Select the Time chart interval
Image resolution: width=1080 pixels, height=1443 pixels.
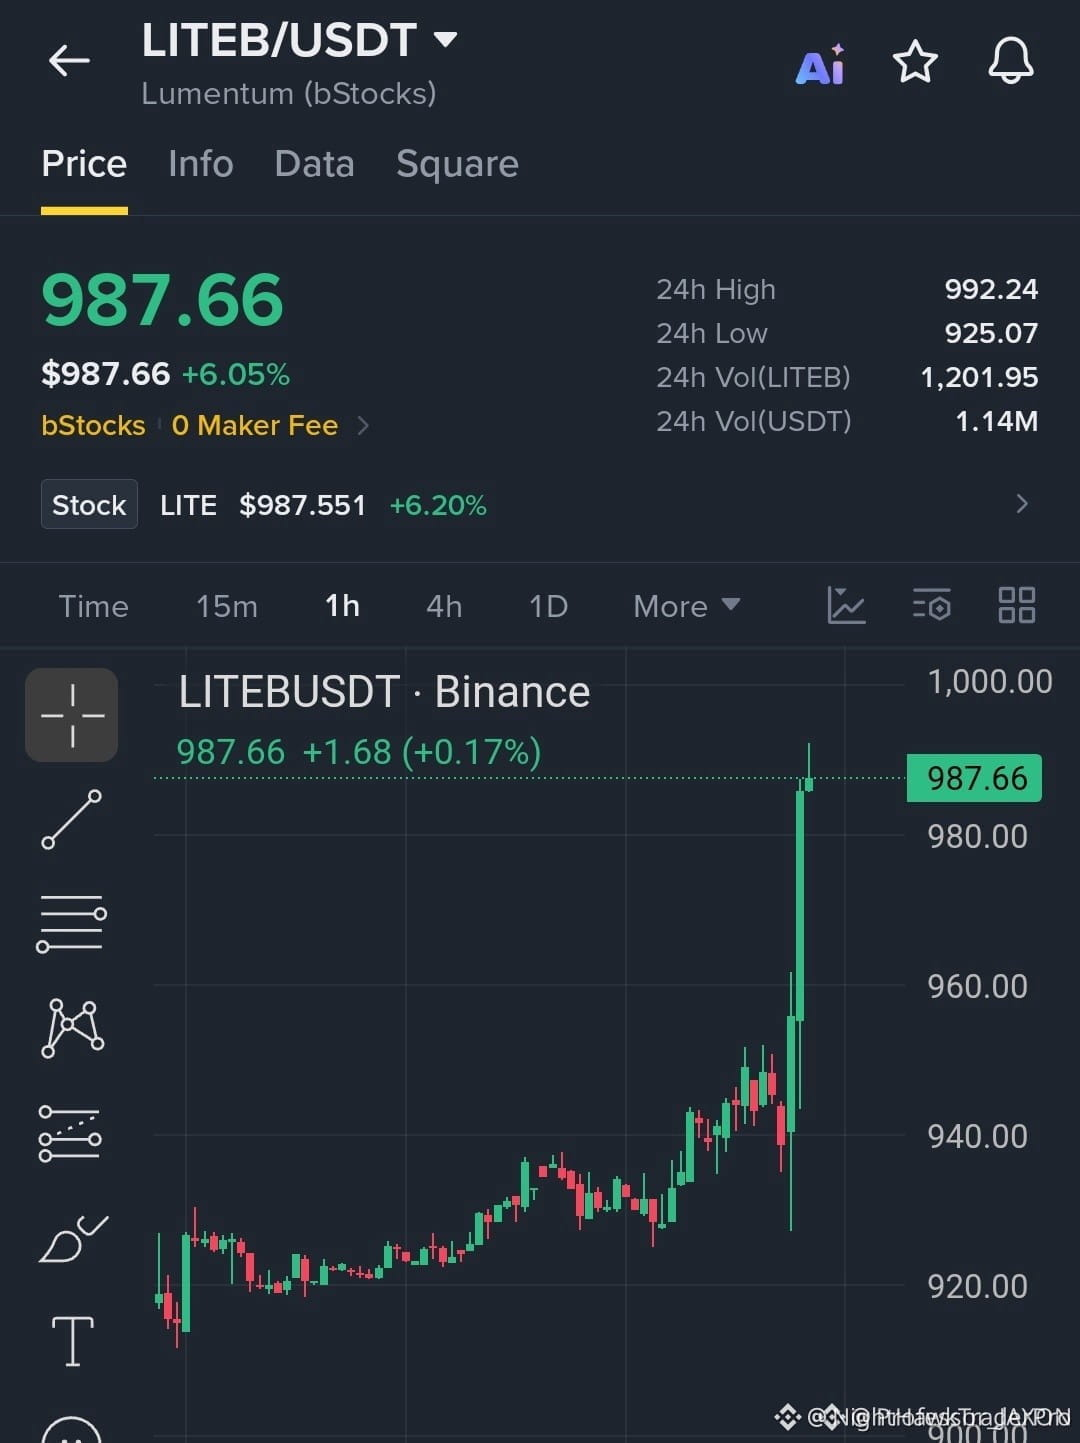click(x=93, y=606)
